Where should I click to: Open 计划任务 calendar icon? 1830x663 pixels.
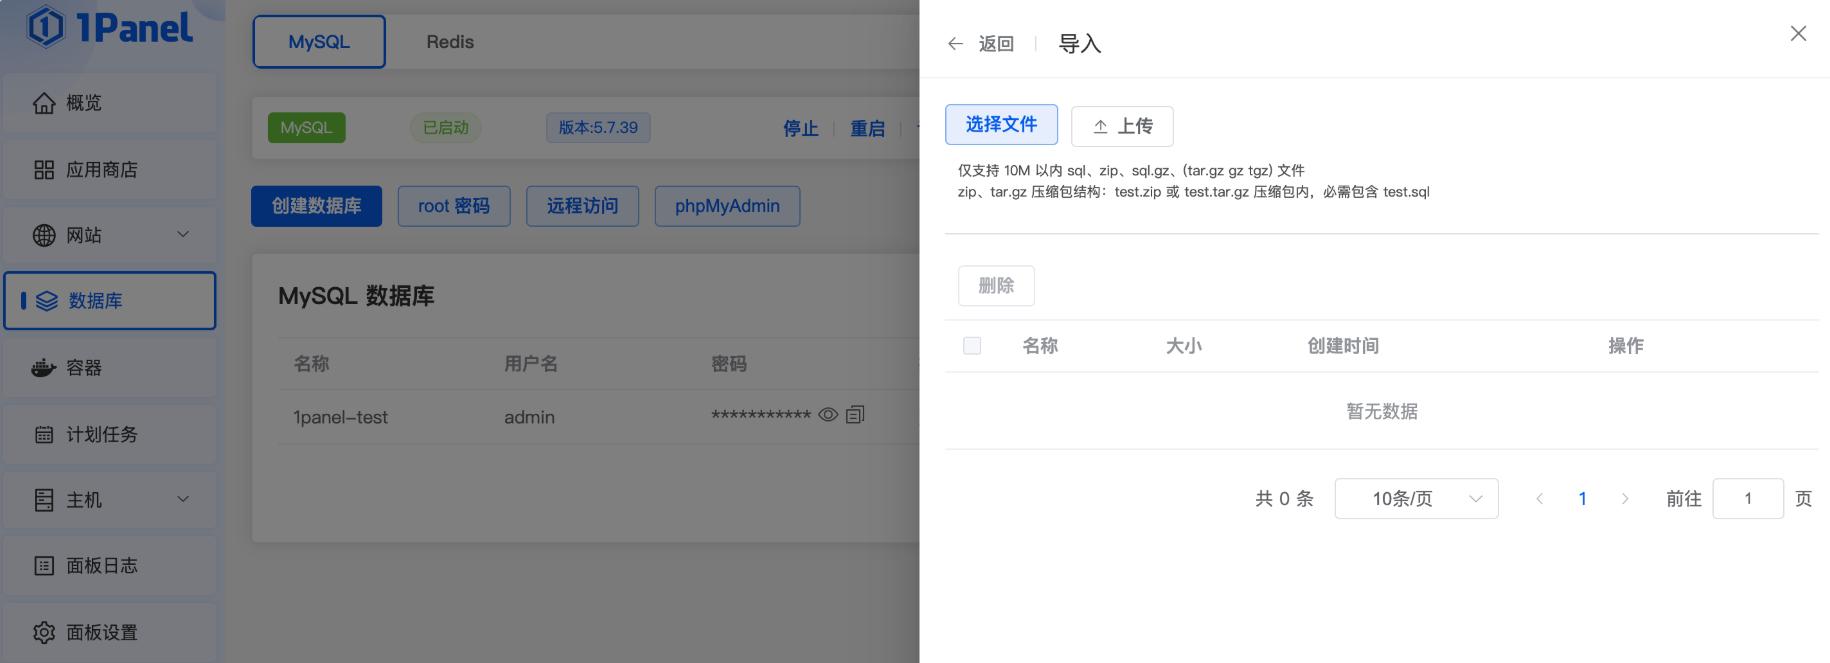point(44,435)
